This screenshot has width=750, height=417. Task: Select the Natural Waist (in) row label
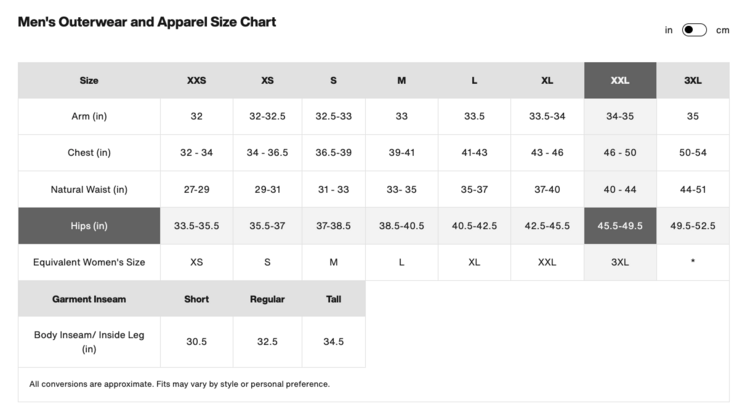tap(89, 189)
